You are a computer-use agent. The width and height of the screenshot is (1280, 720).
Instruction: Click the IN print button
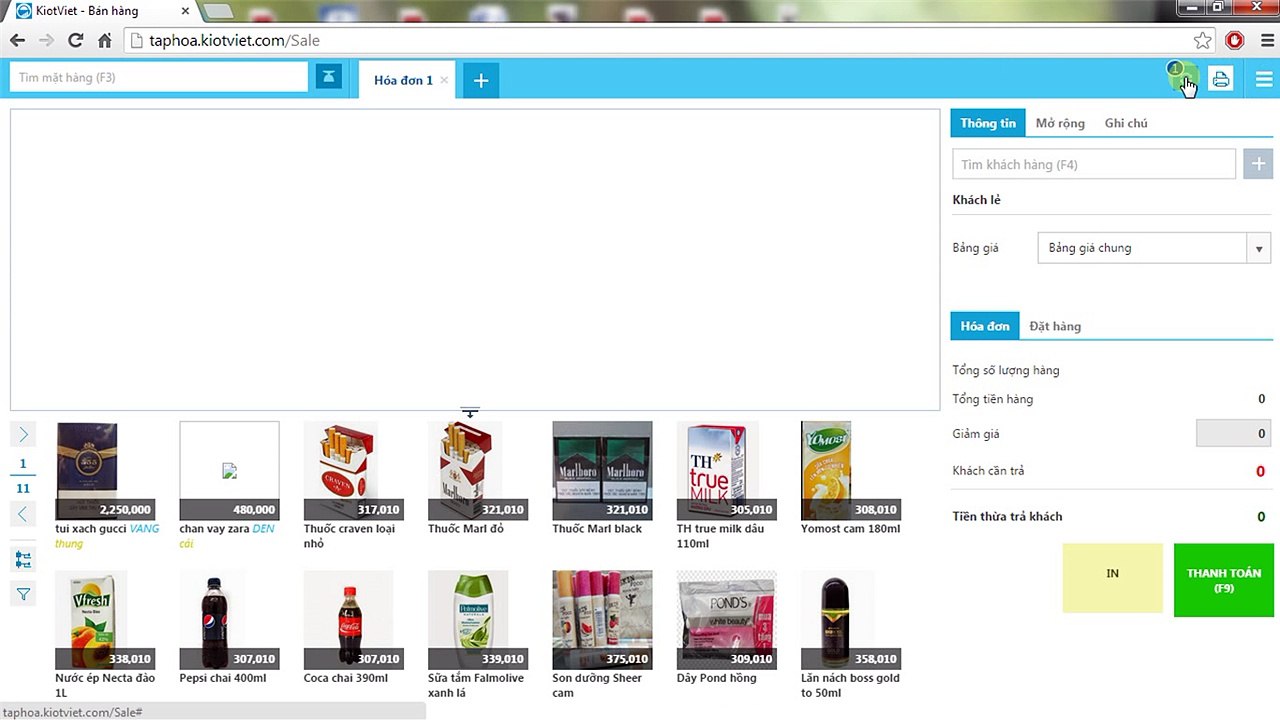(x=1113, y=578)
